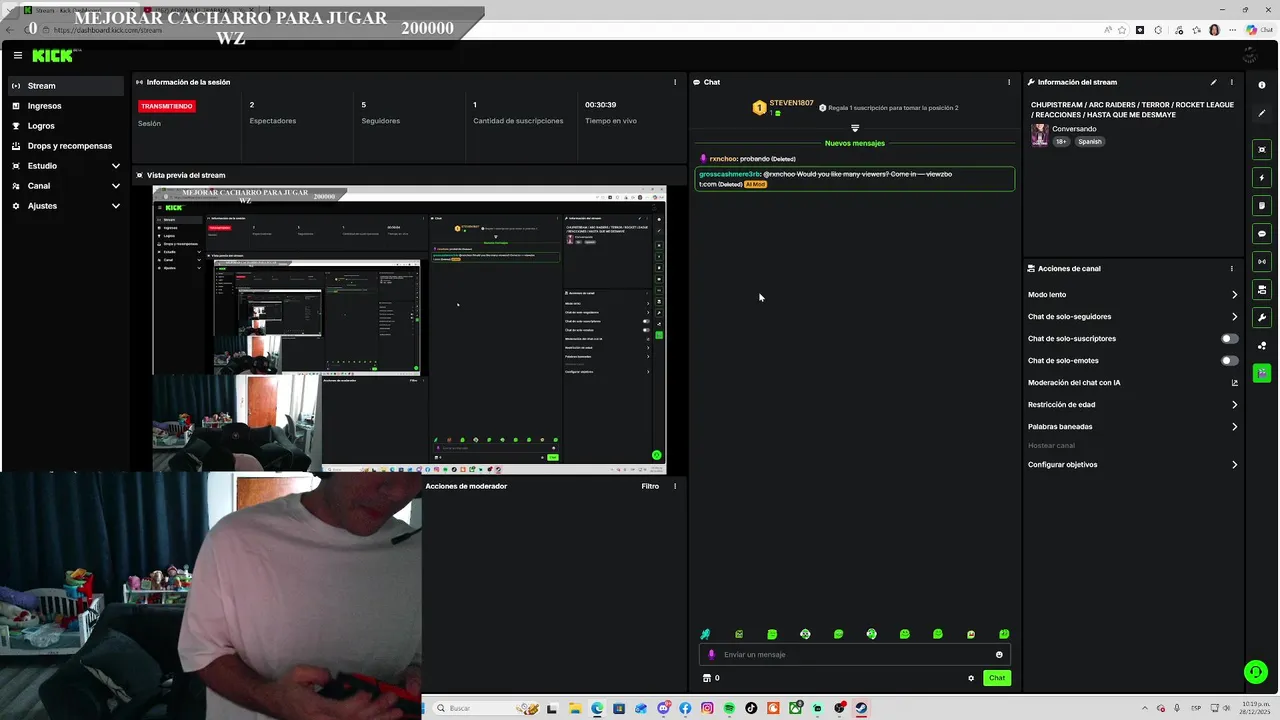Open Acciones de canal three-dot menu
This screenshot has width=1280, height=720.
(x=1231, y=268)
